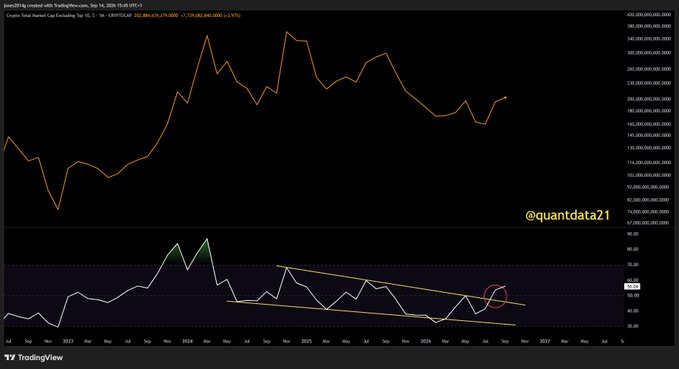Click the 340,000,000,000 price axis label
679x369 pixels.
[x=649, y=39]
